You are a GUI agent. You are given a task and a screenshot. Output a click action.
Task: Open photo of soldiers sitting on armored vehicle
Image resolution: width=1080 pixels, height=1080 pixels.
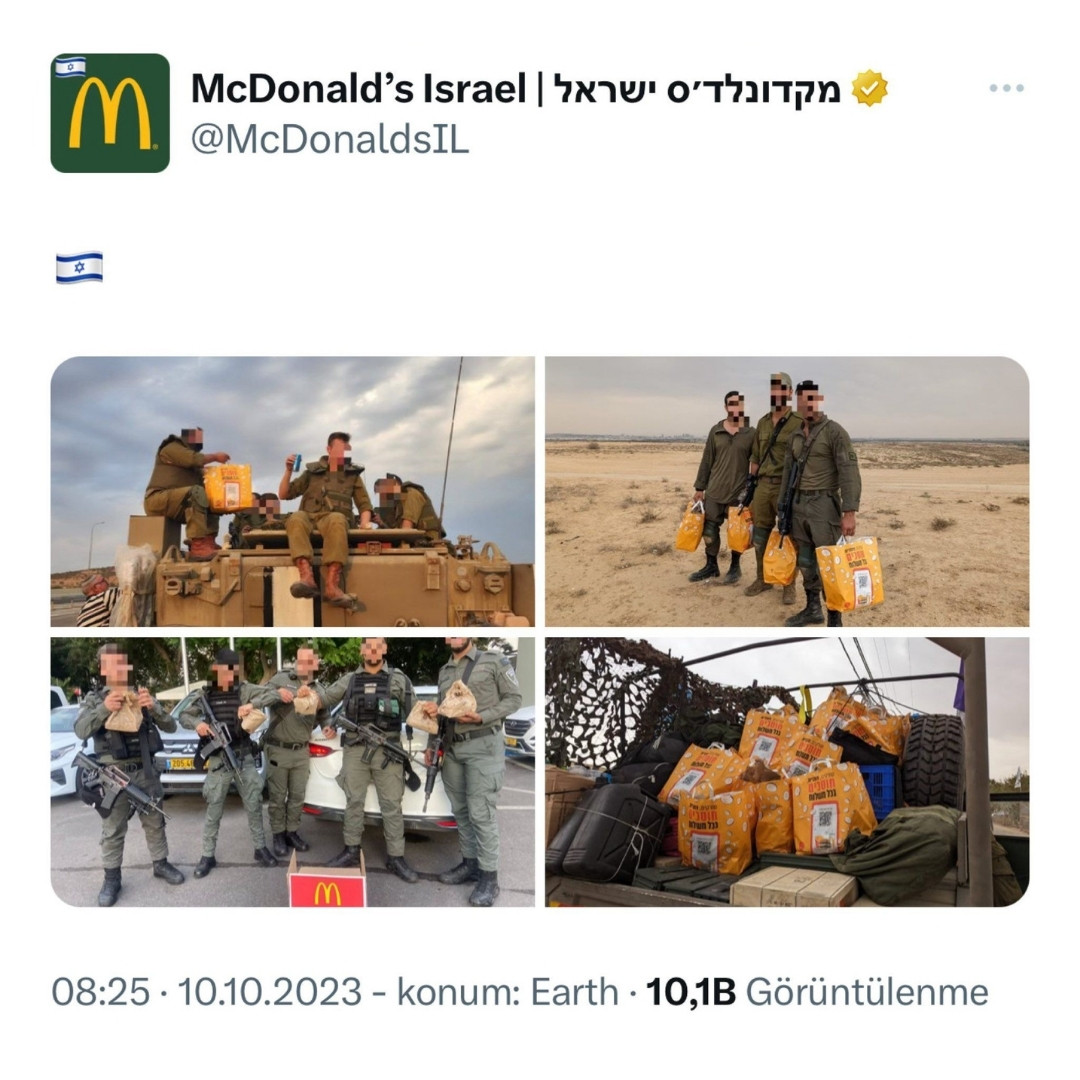293,491
